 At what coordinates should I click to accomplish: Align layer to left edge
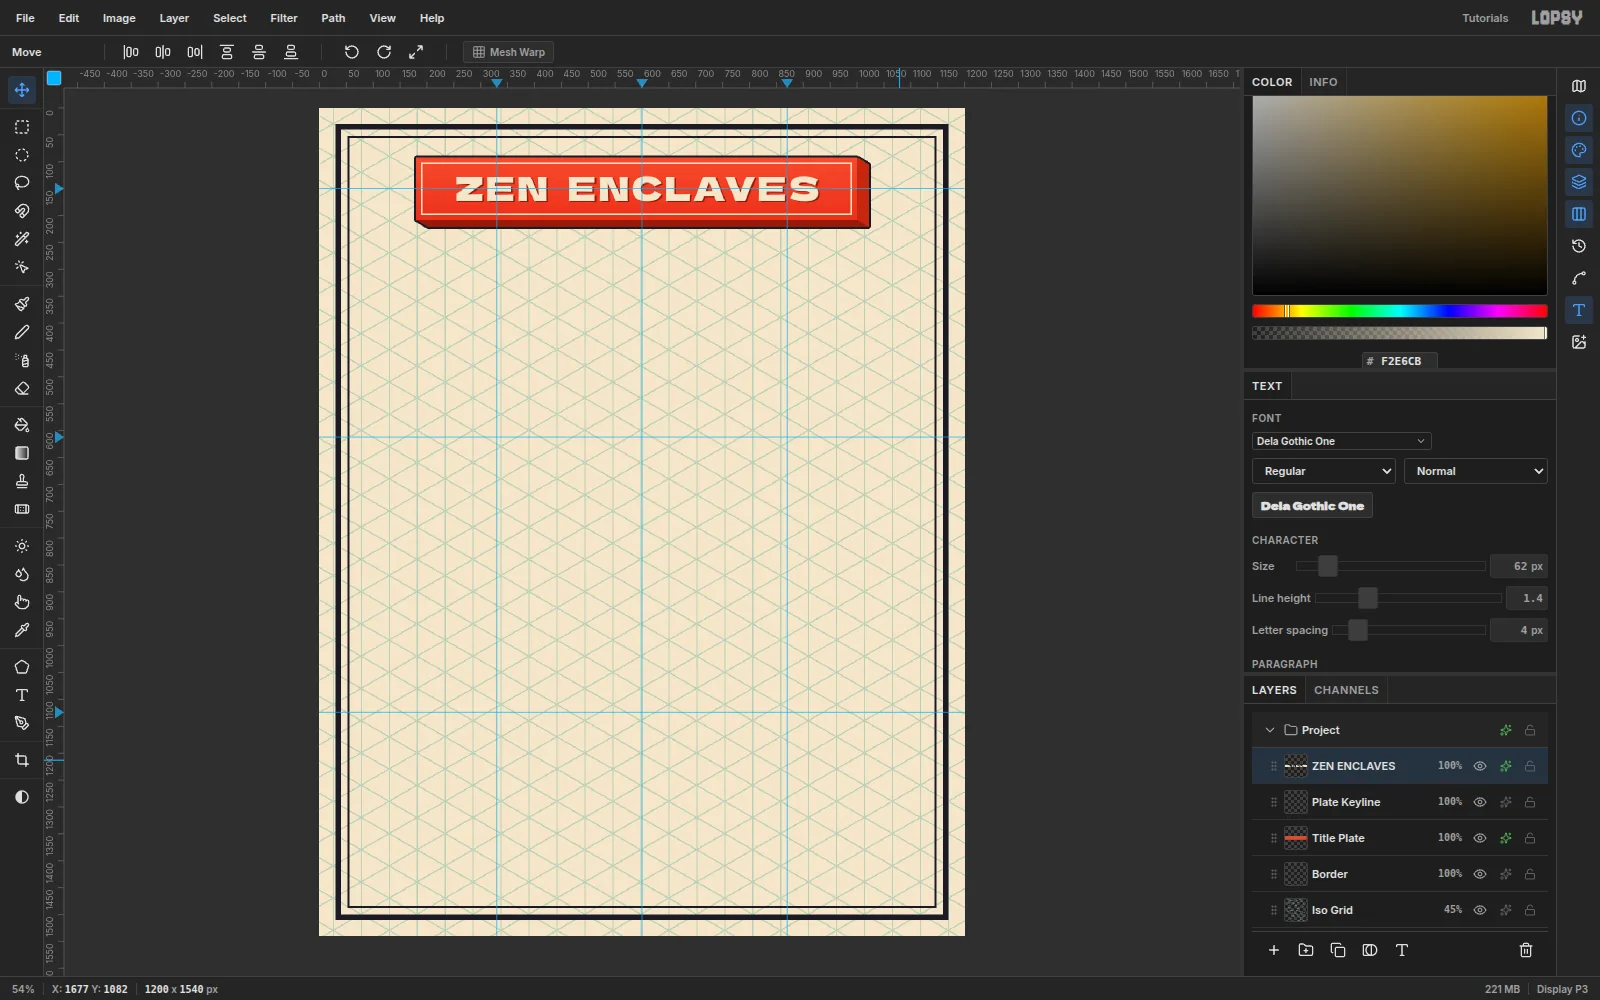click(x=131, y=52)
